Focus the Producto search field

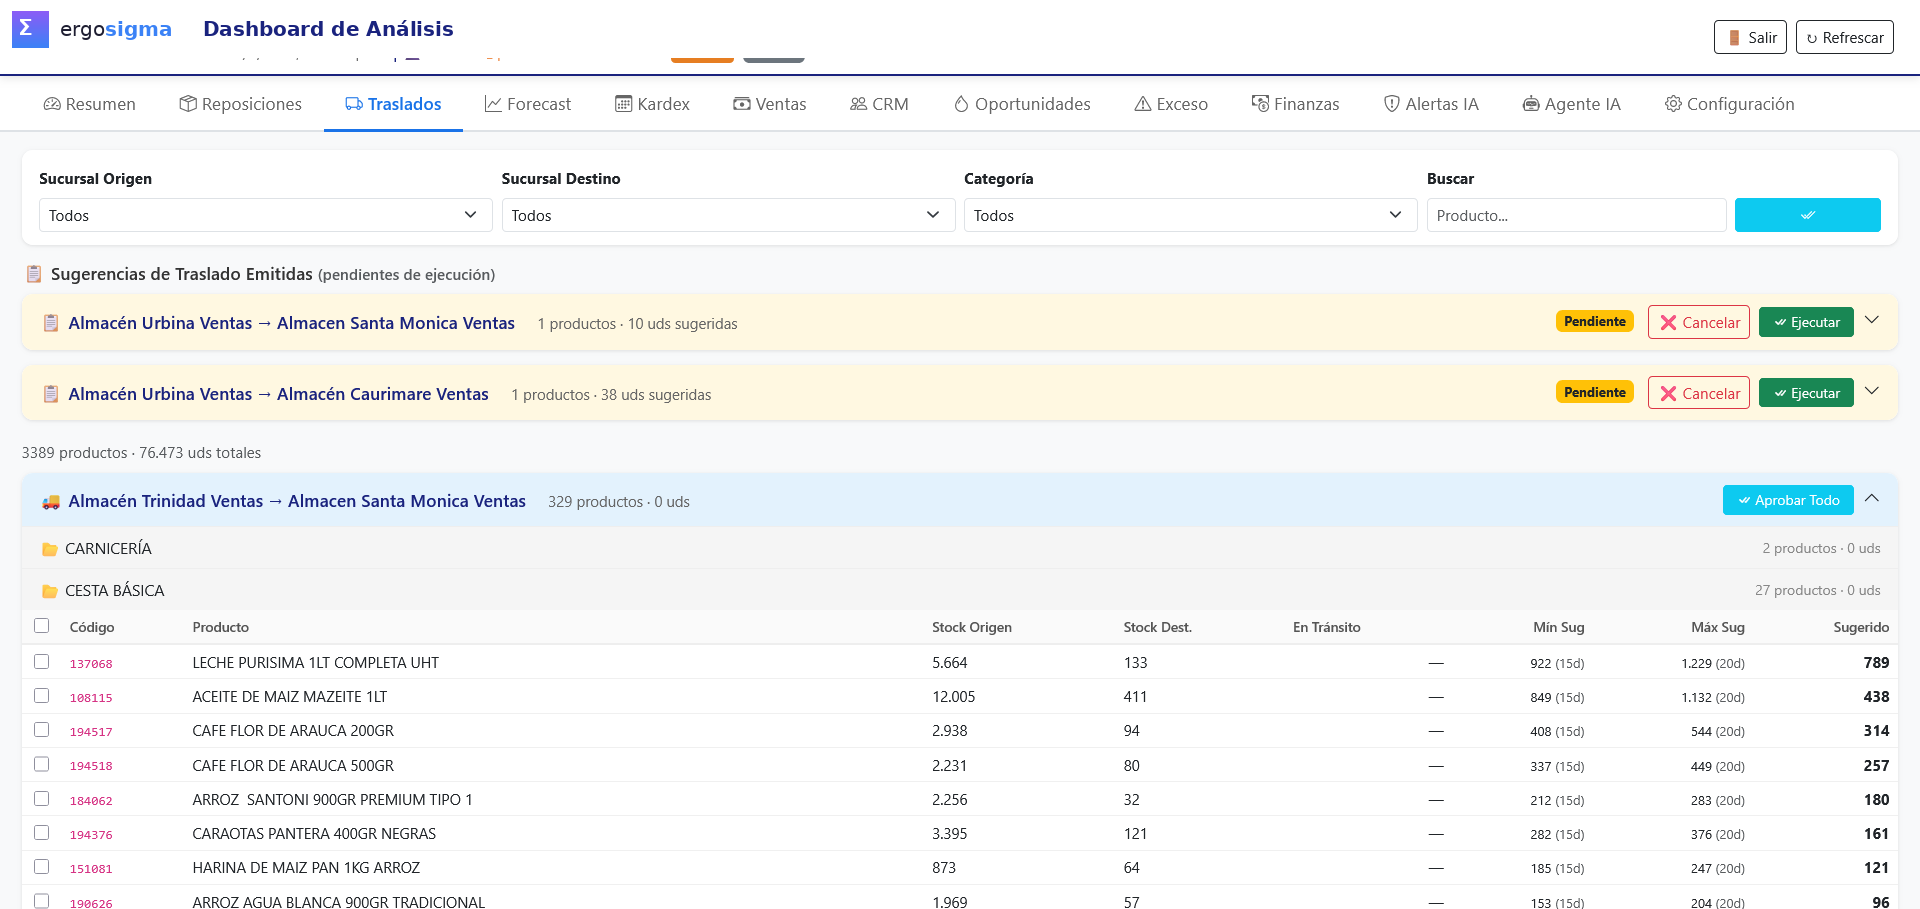(1576, 215)
